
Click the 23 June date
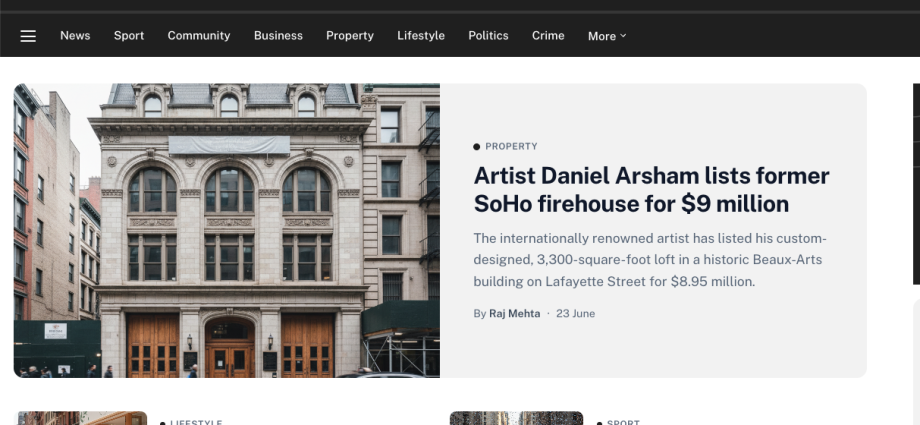[576, 313]
